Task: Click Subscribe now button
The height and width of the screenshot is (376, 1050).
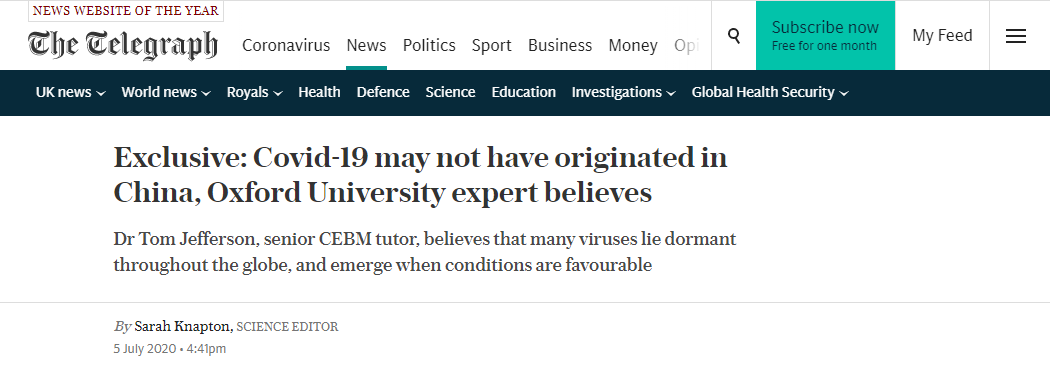Action: pos(825,36)
